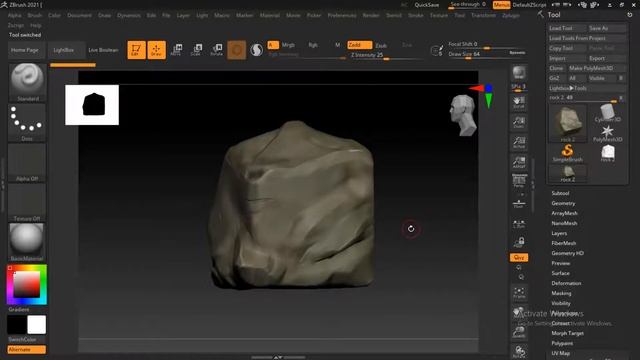
Task: Activate the Draw mode button
Action: click(x=156, y=50)
